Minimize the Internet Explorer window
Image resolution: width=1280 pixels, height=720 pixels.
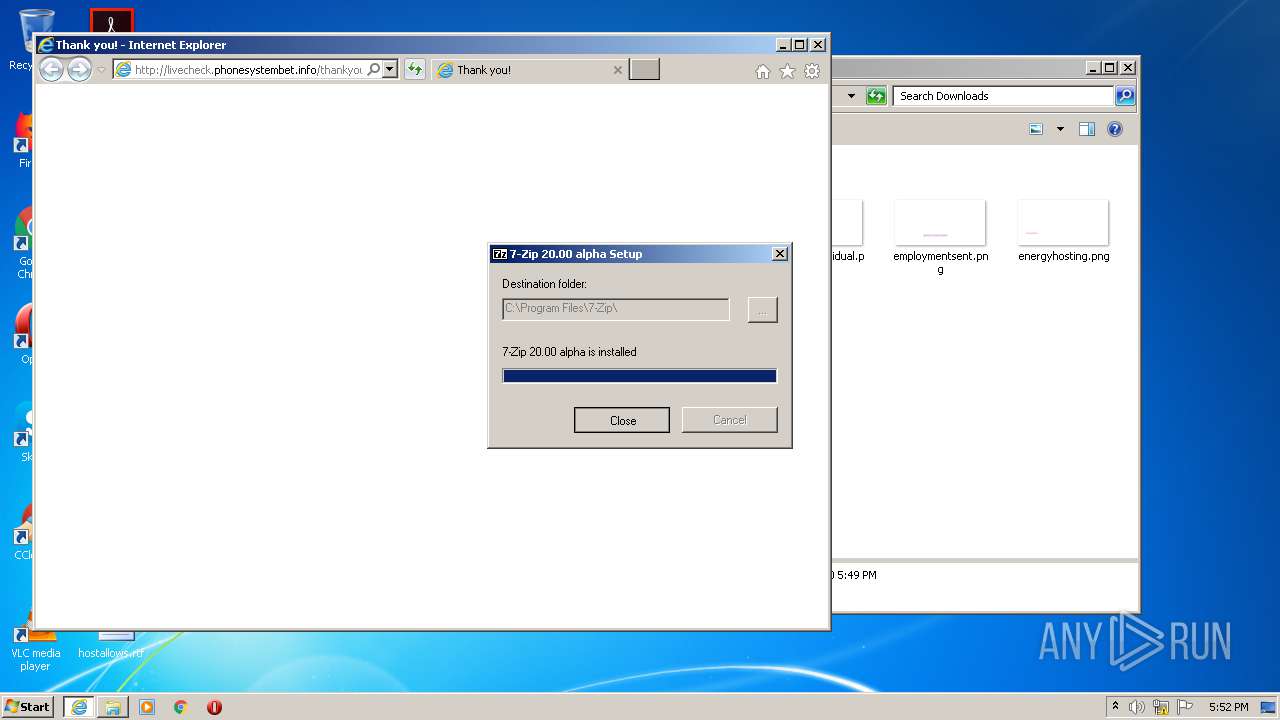tap(783, 45)
